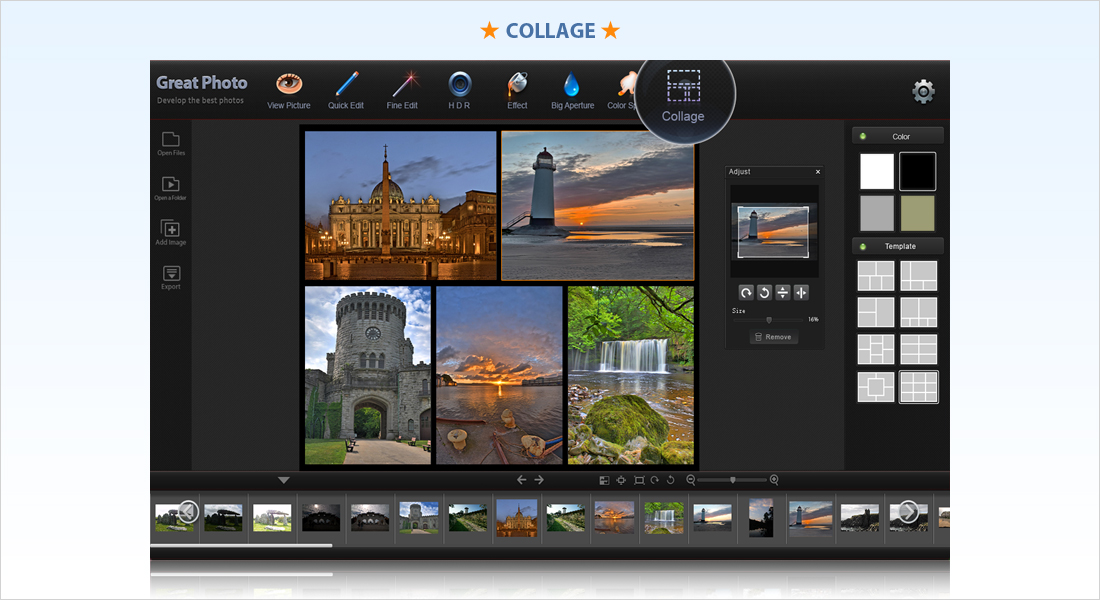The width and height of the screenshot is (1100, 600).
Task: Open settings with the gear icon
Action: click(x=923, y=91)
